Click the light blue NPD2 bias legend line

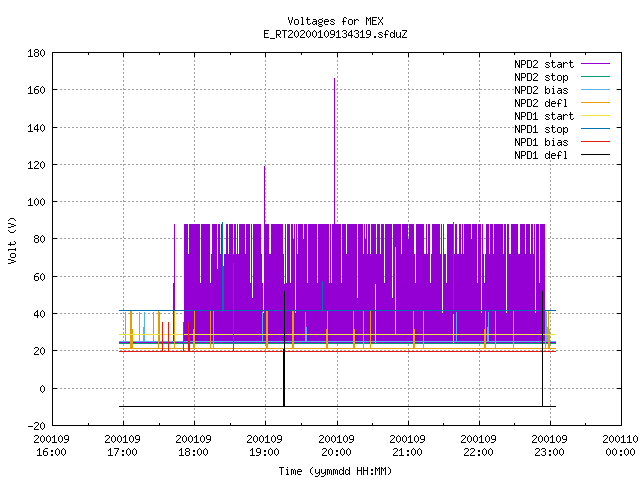(596, 90)
